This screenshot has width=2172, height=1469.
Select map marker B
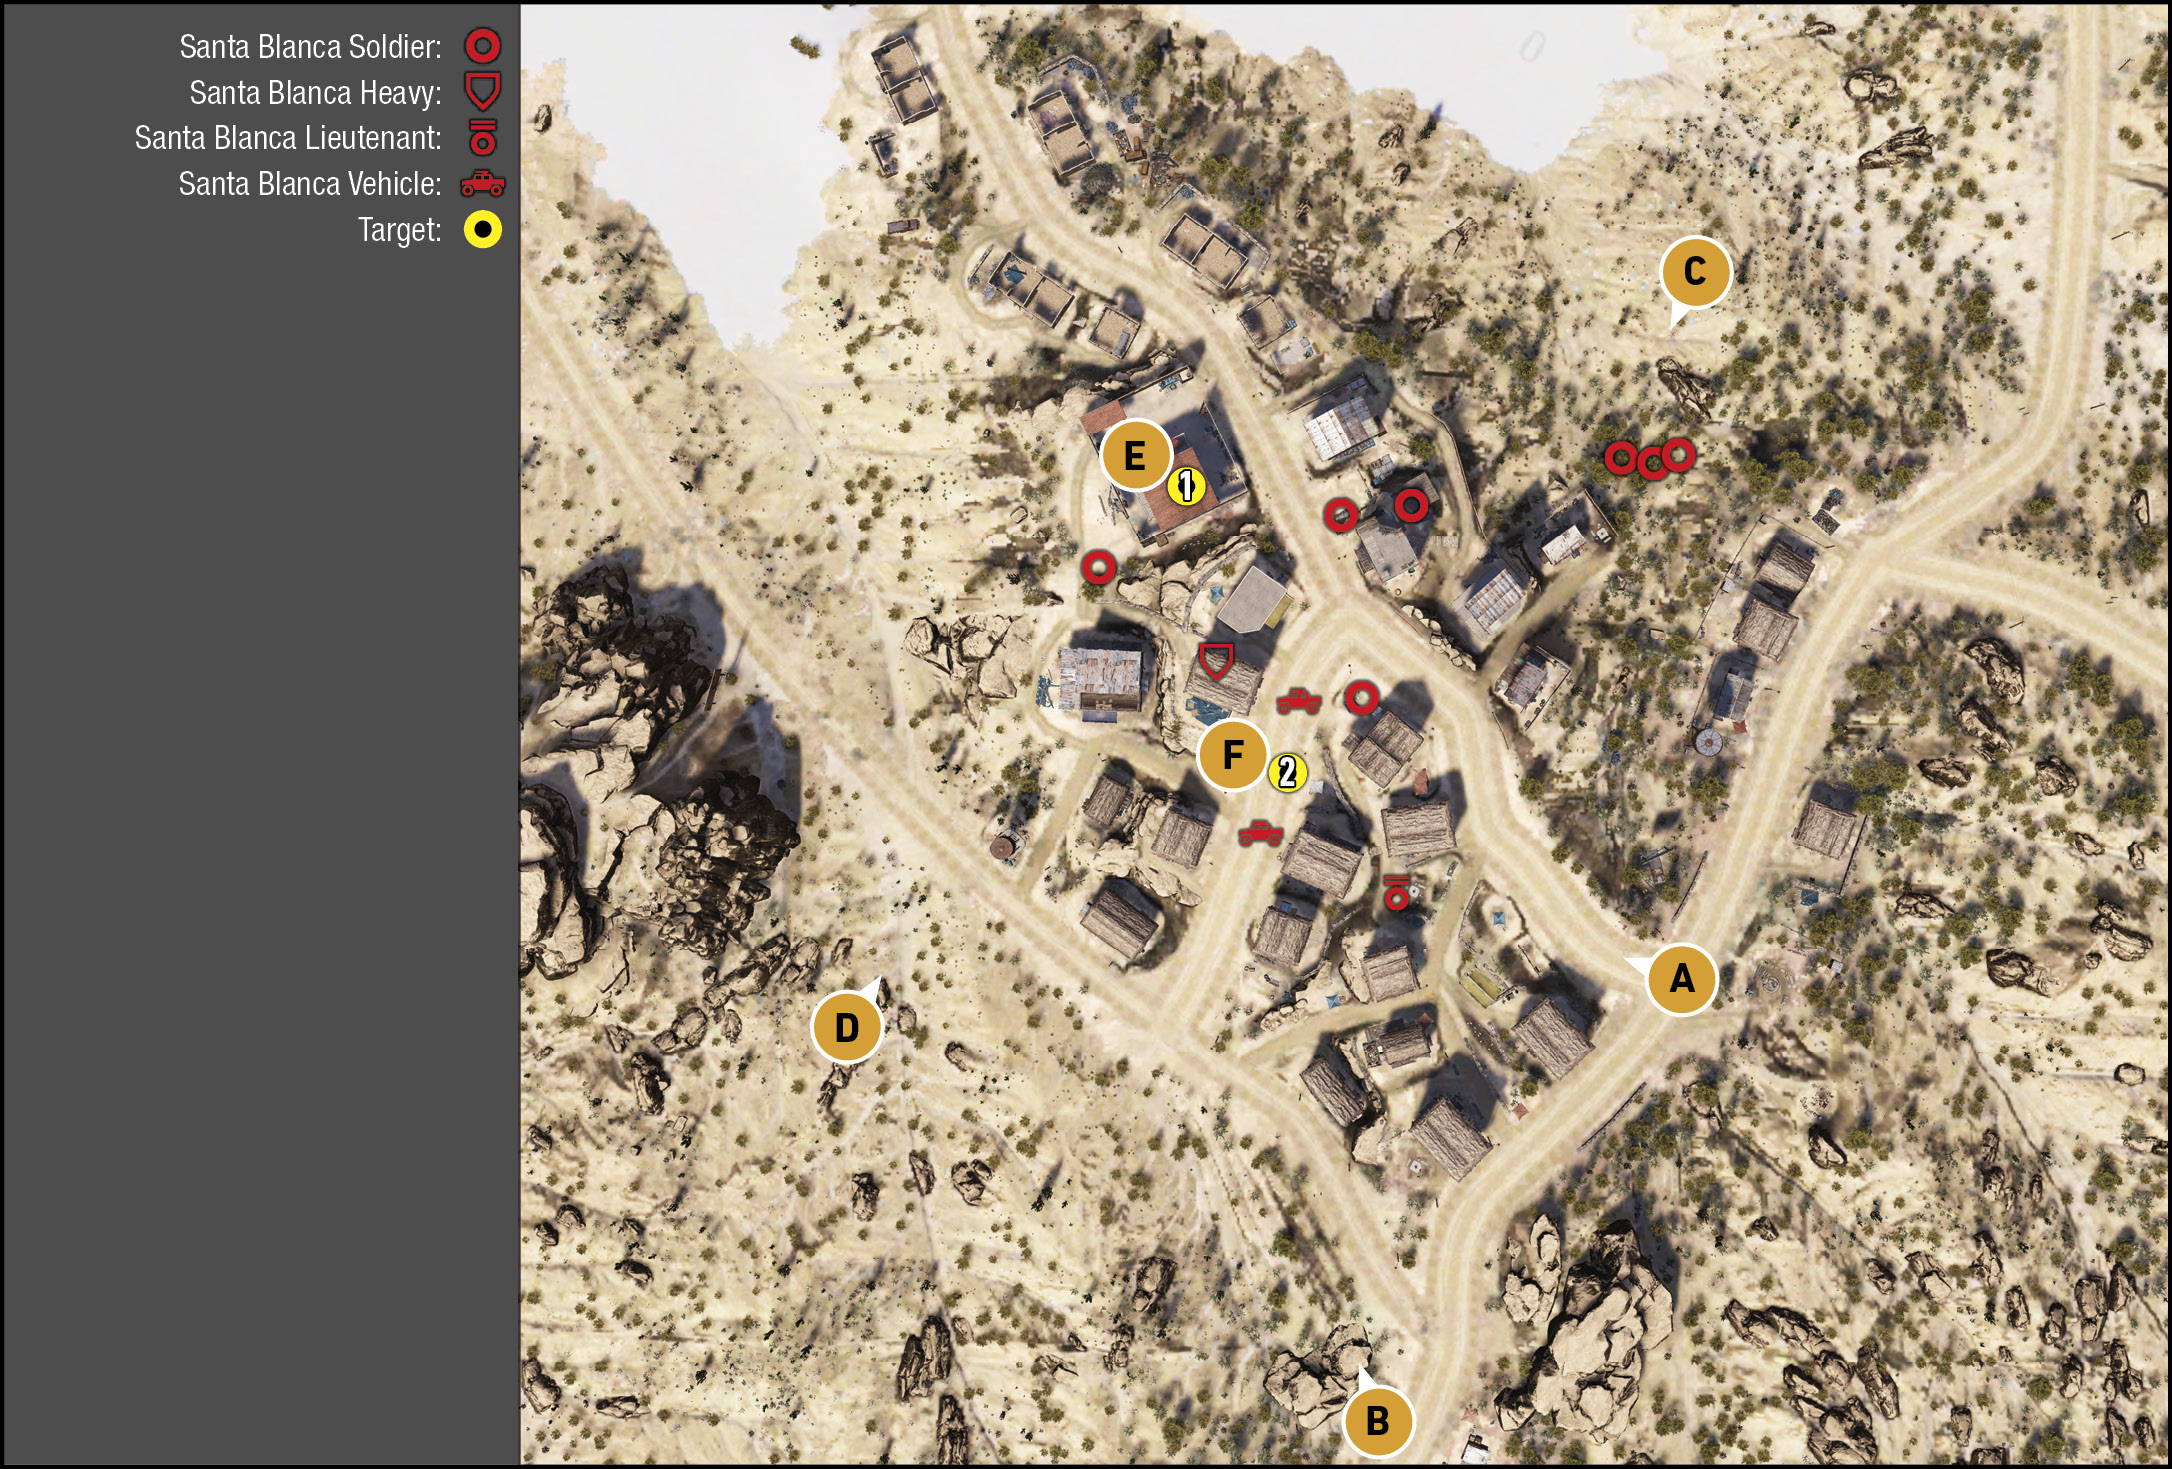(x=1377, y=1421)
